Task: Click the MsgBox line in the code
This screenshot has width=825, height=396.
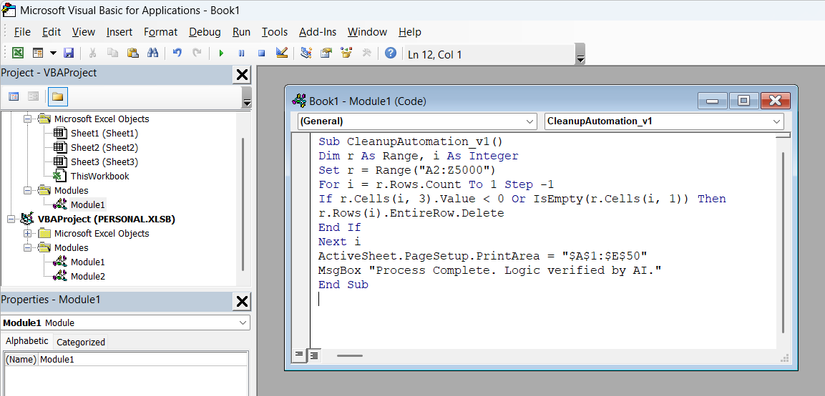Action: tap(489, 270)
